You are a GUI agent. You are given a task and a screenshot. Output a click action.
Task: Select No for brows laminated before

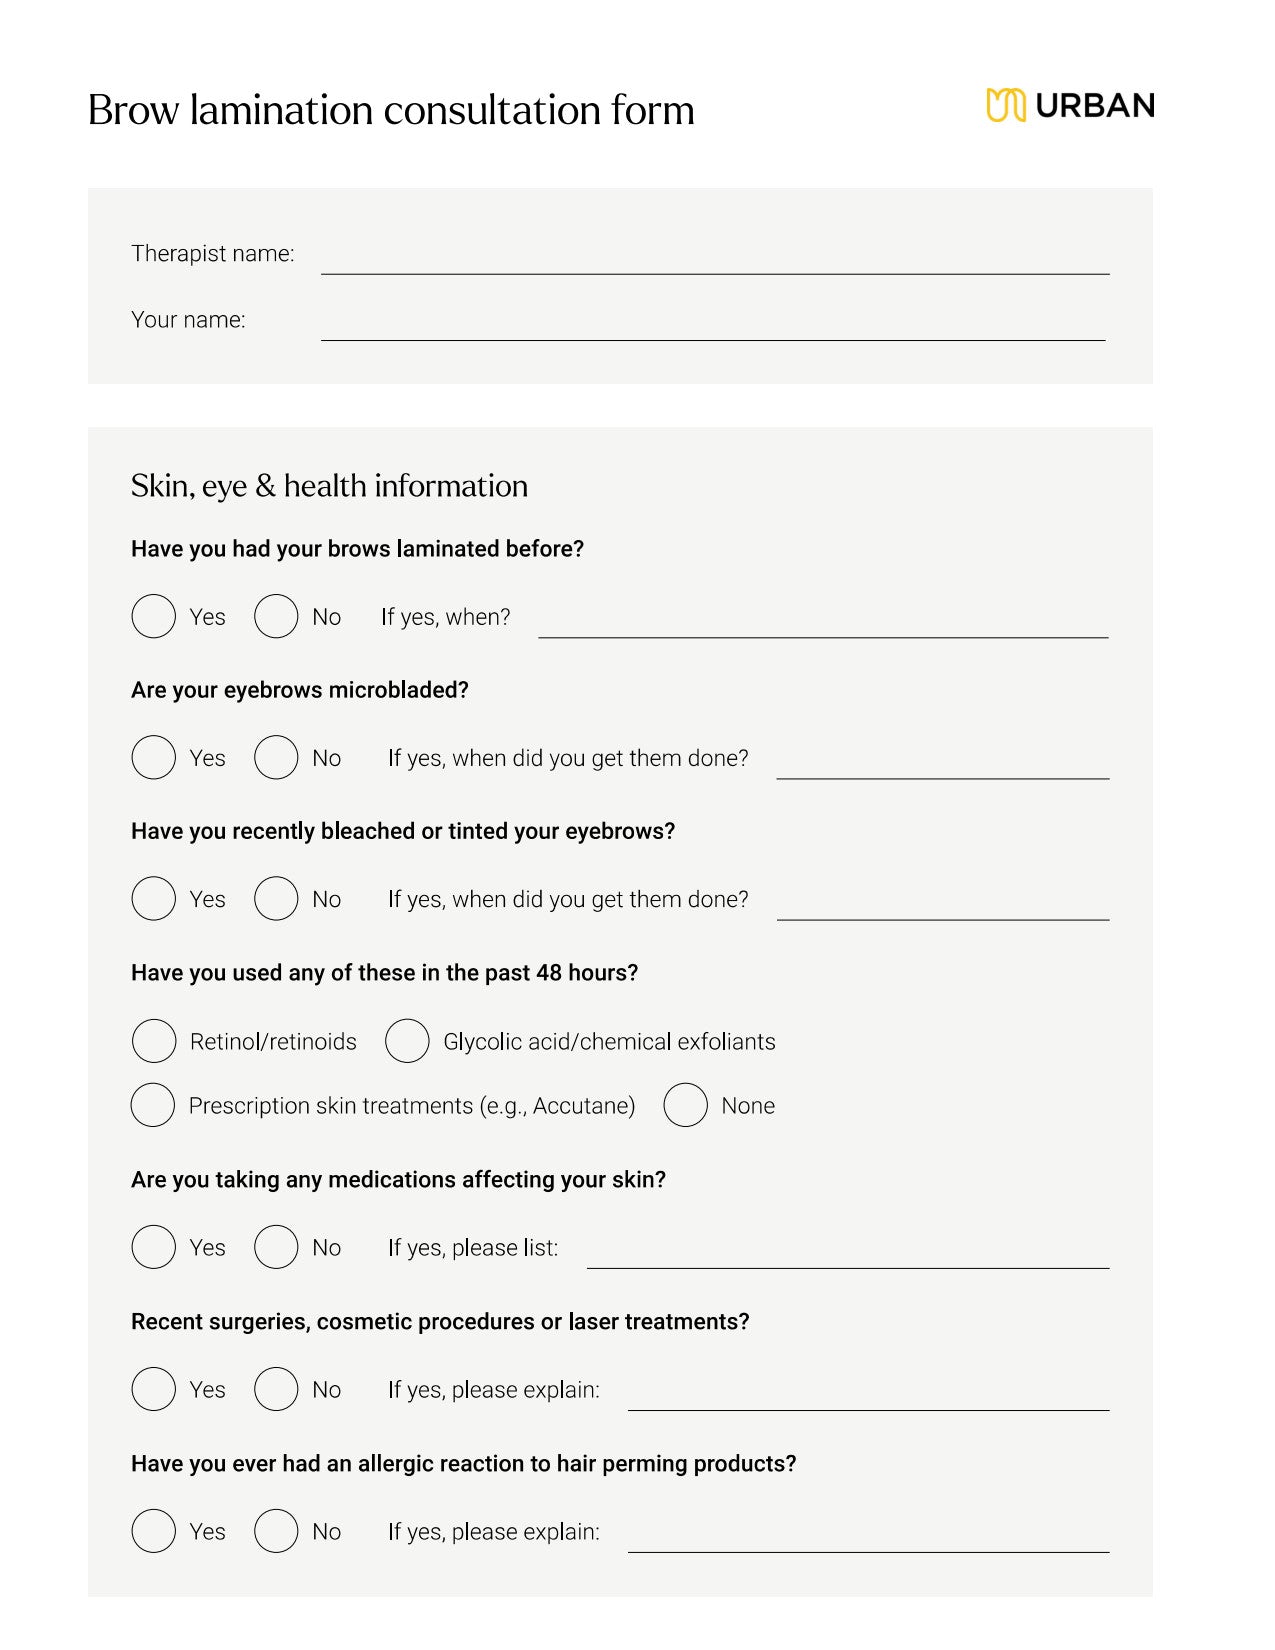click(x=276, y=616)
